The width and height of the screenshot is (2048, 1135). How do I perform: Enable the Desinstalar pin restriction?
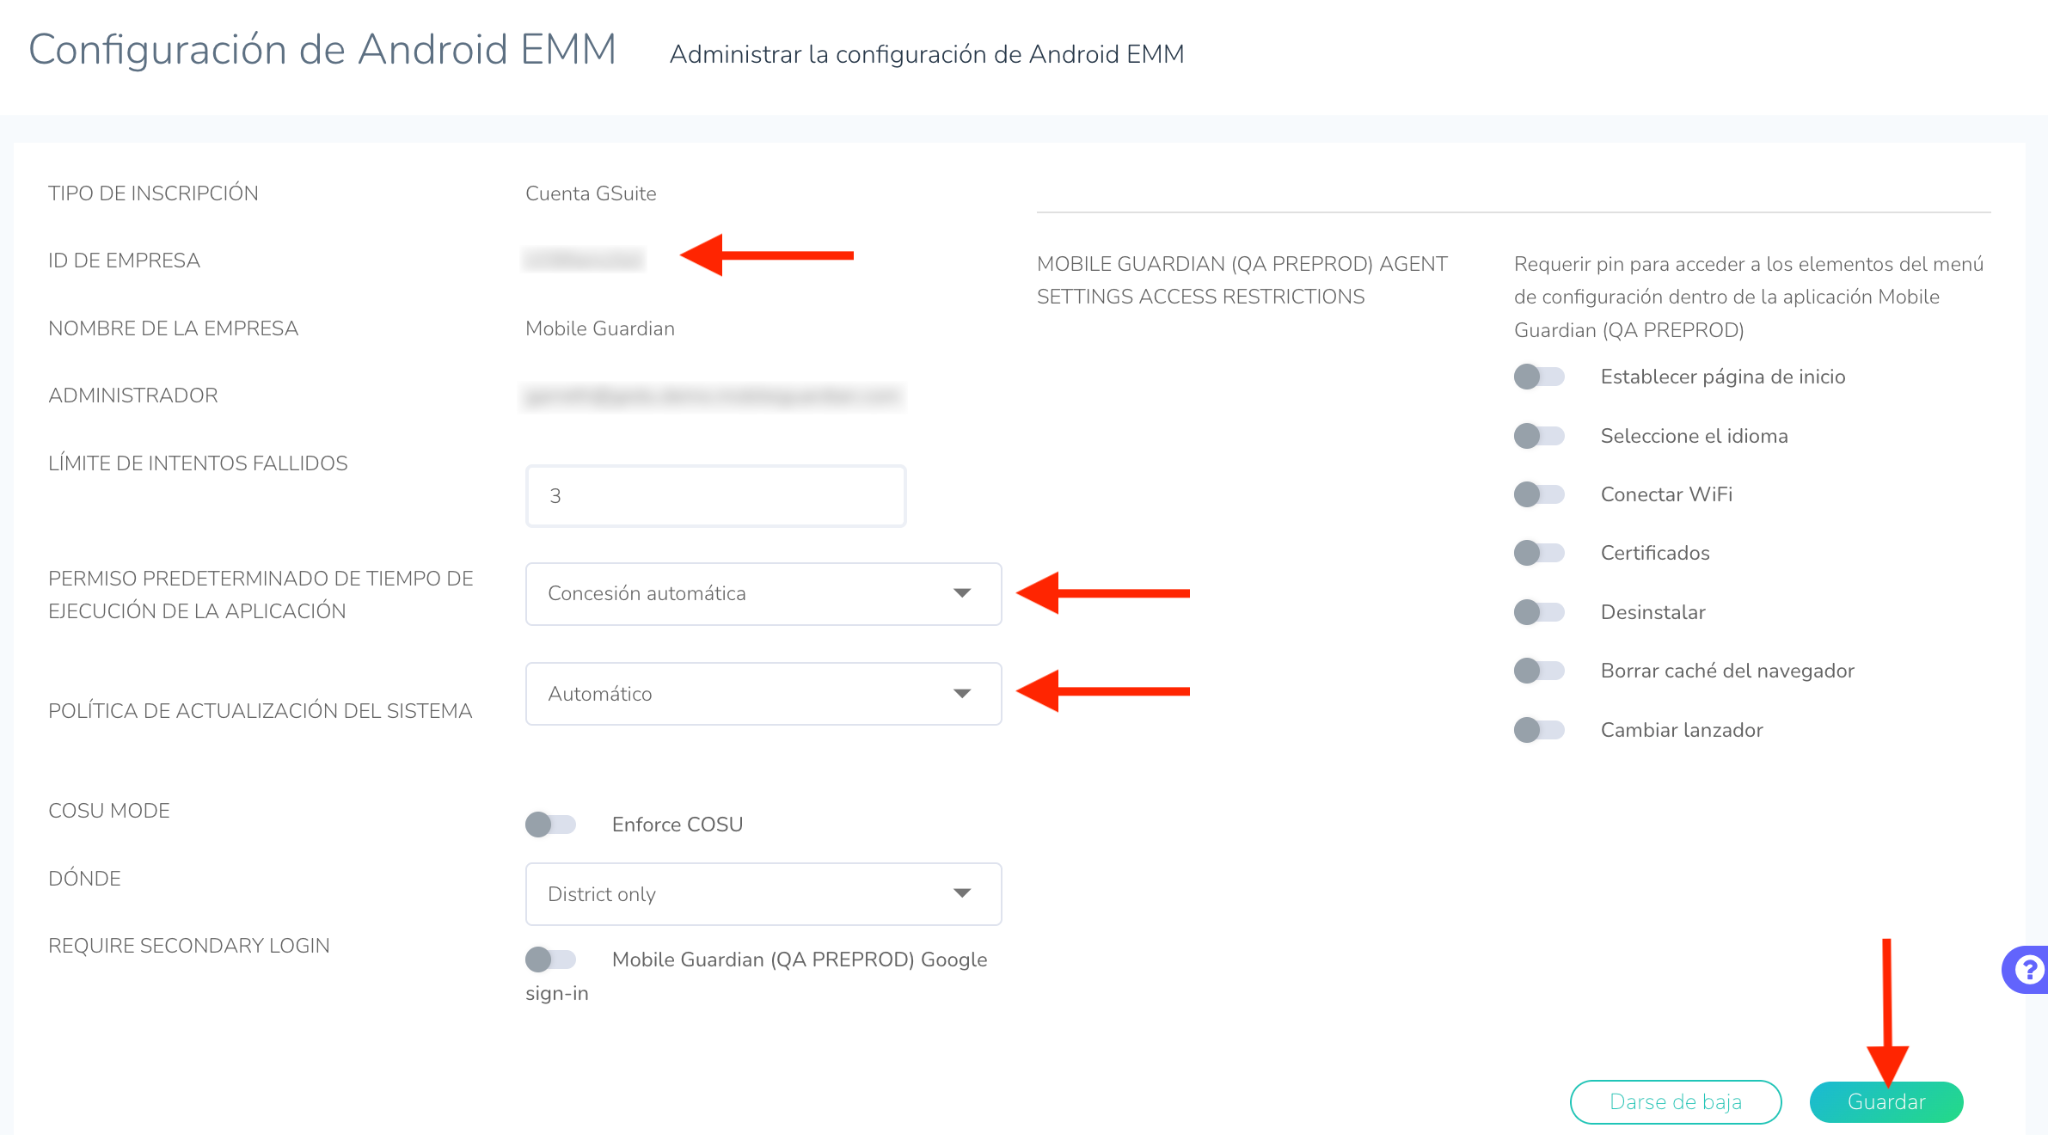1539,612
